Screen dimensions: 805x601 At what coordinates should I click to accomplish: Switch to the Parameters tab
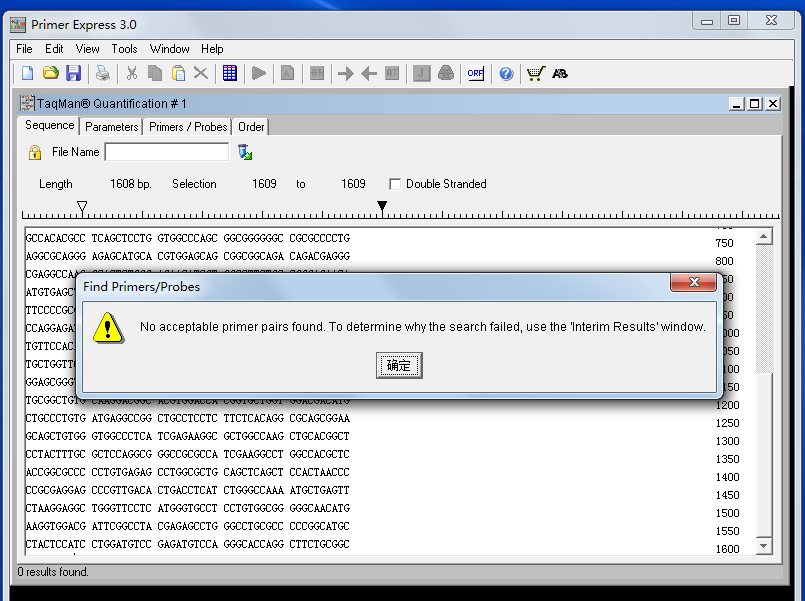pyautogui.click(x=111, y=127)
